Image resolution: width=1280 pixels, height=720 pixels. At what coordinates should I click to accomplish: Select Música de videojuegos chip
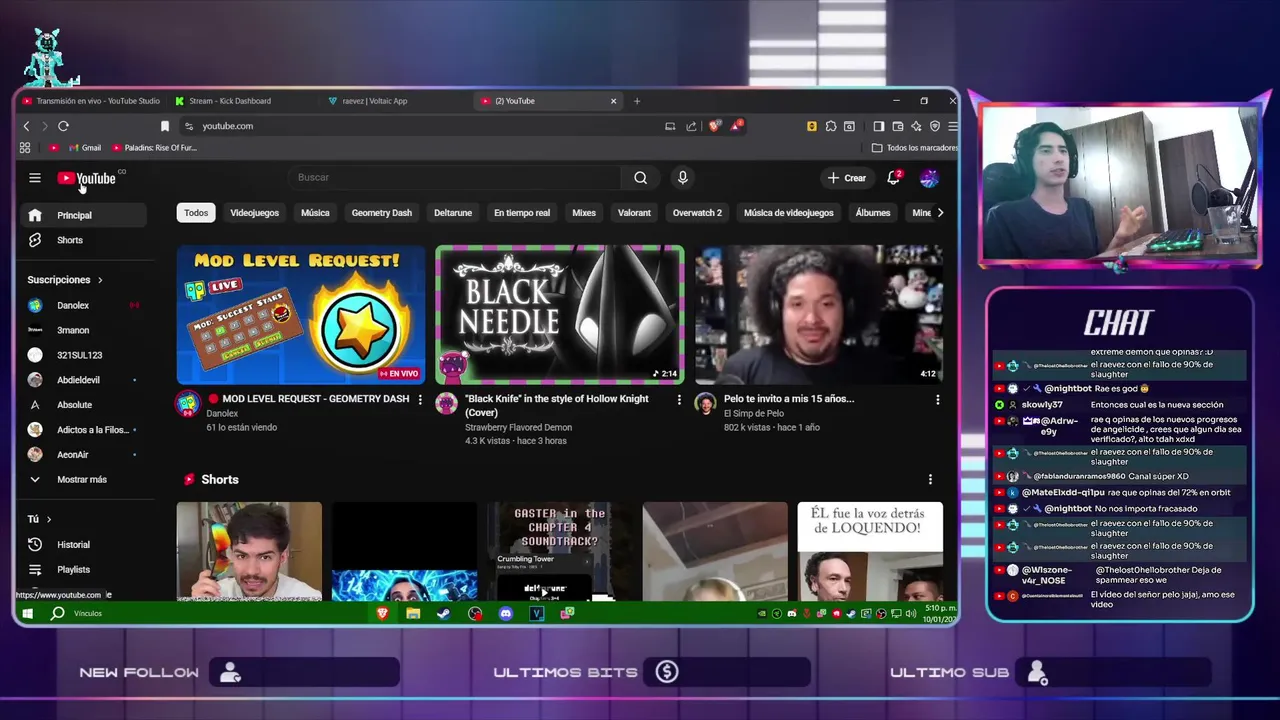tap(788, 213)
